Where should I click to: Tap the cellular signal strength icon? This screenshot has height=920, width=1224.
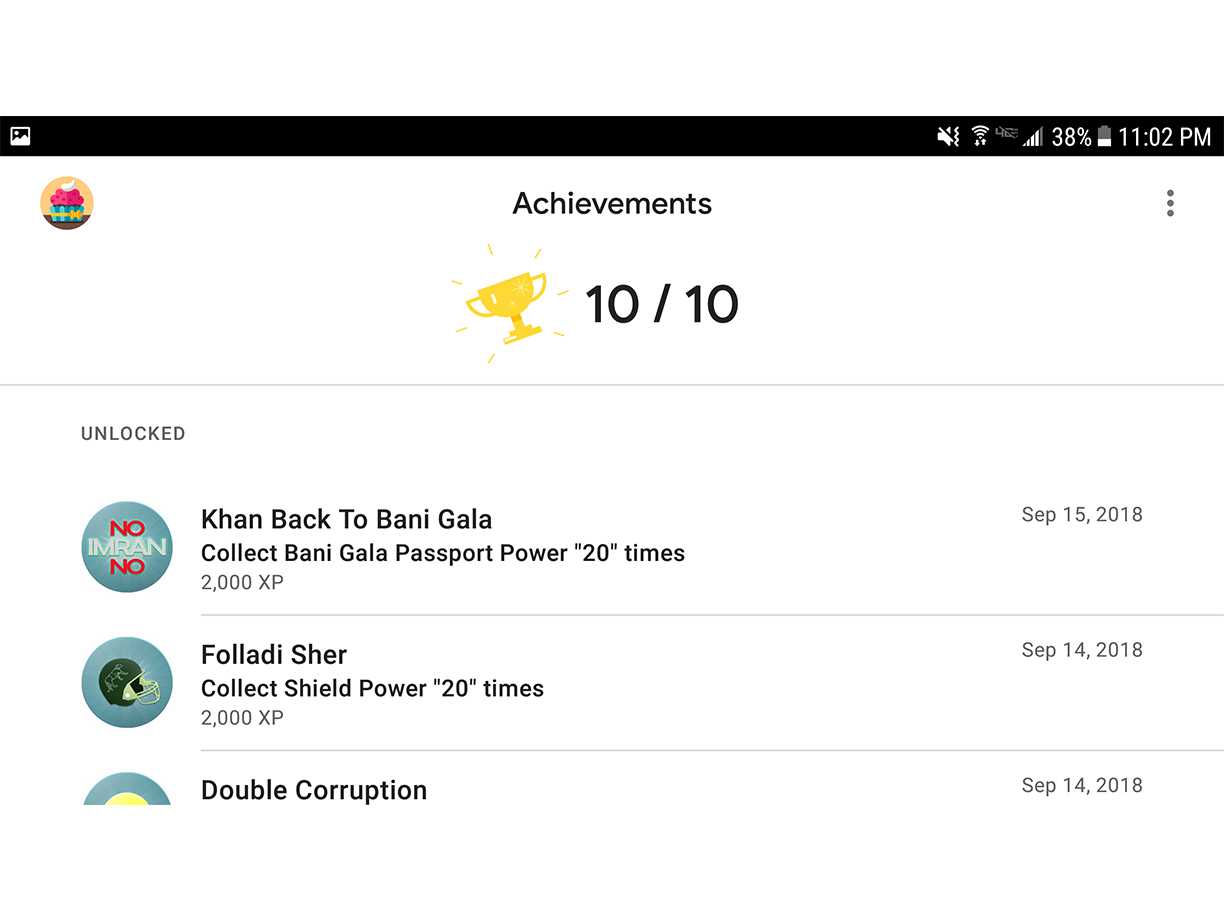coord(1032,137)
